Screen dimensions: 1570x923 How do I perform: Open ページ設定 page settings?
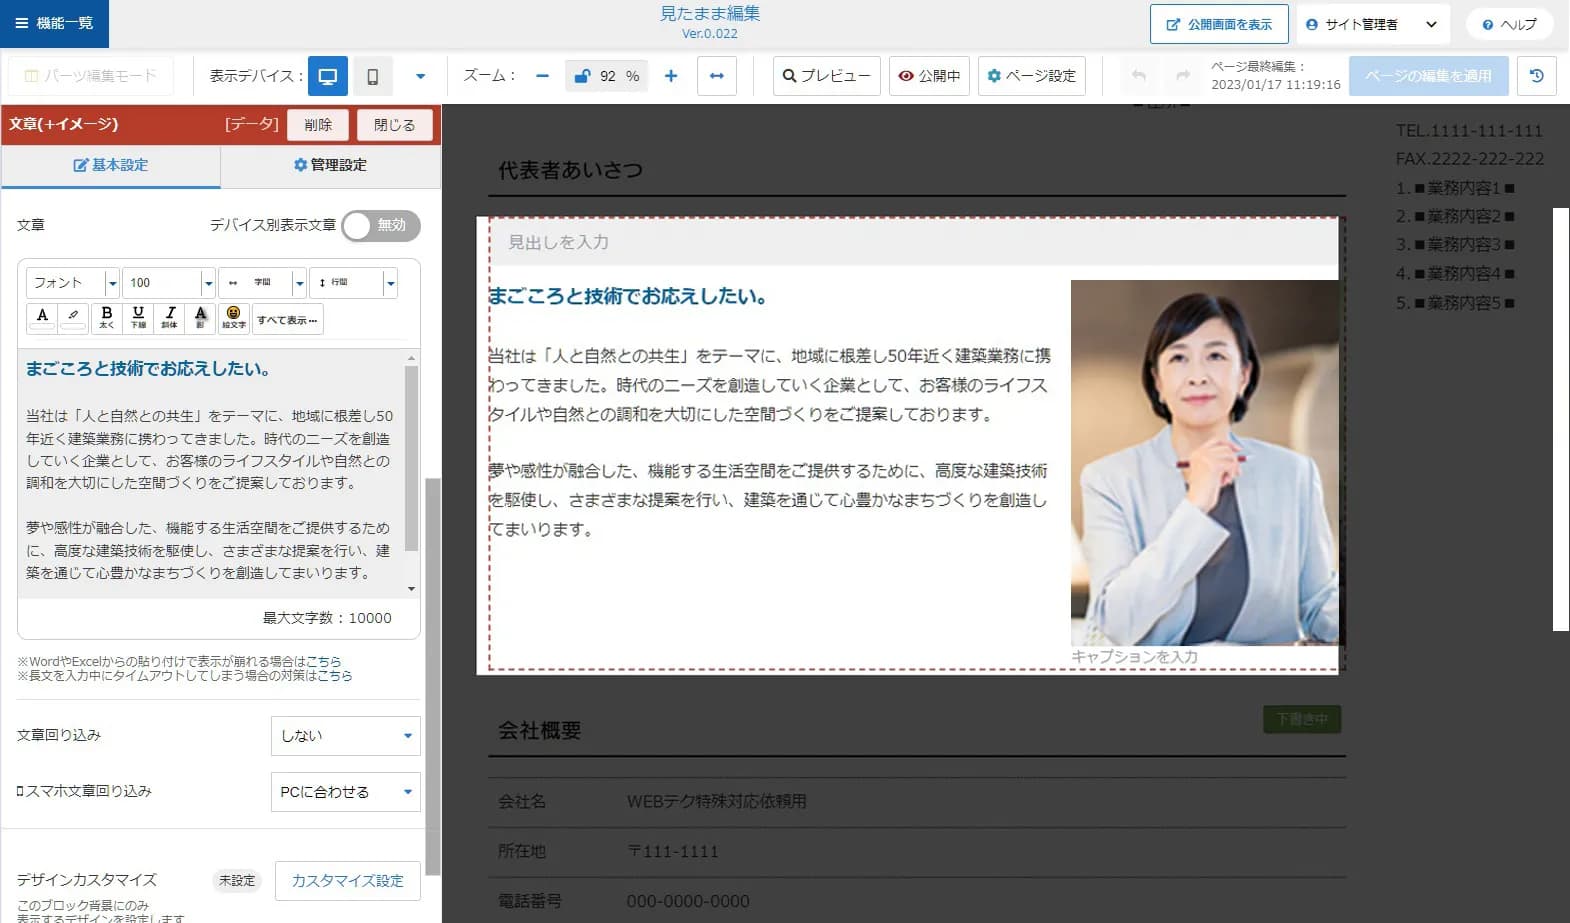point(1032,76)
